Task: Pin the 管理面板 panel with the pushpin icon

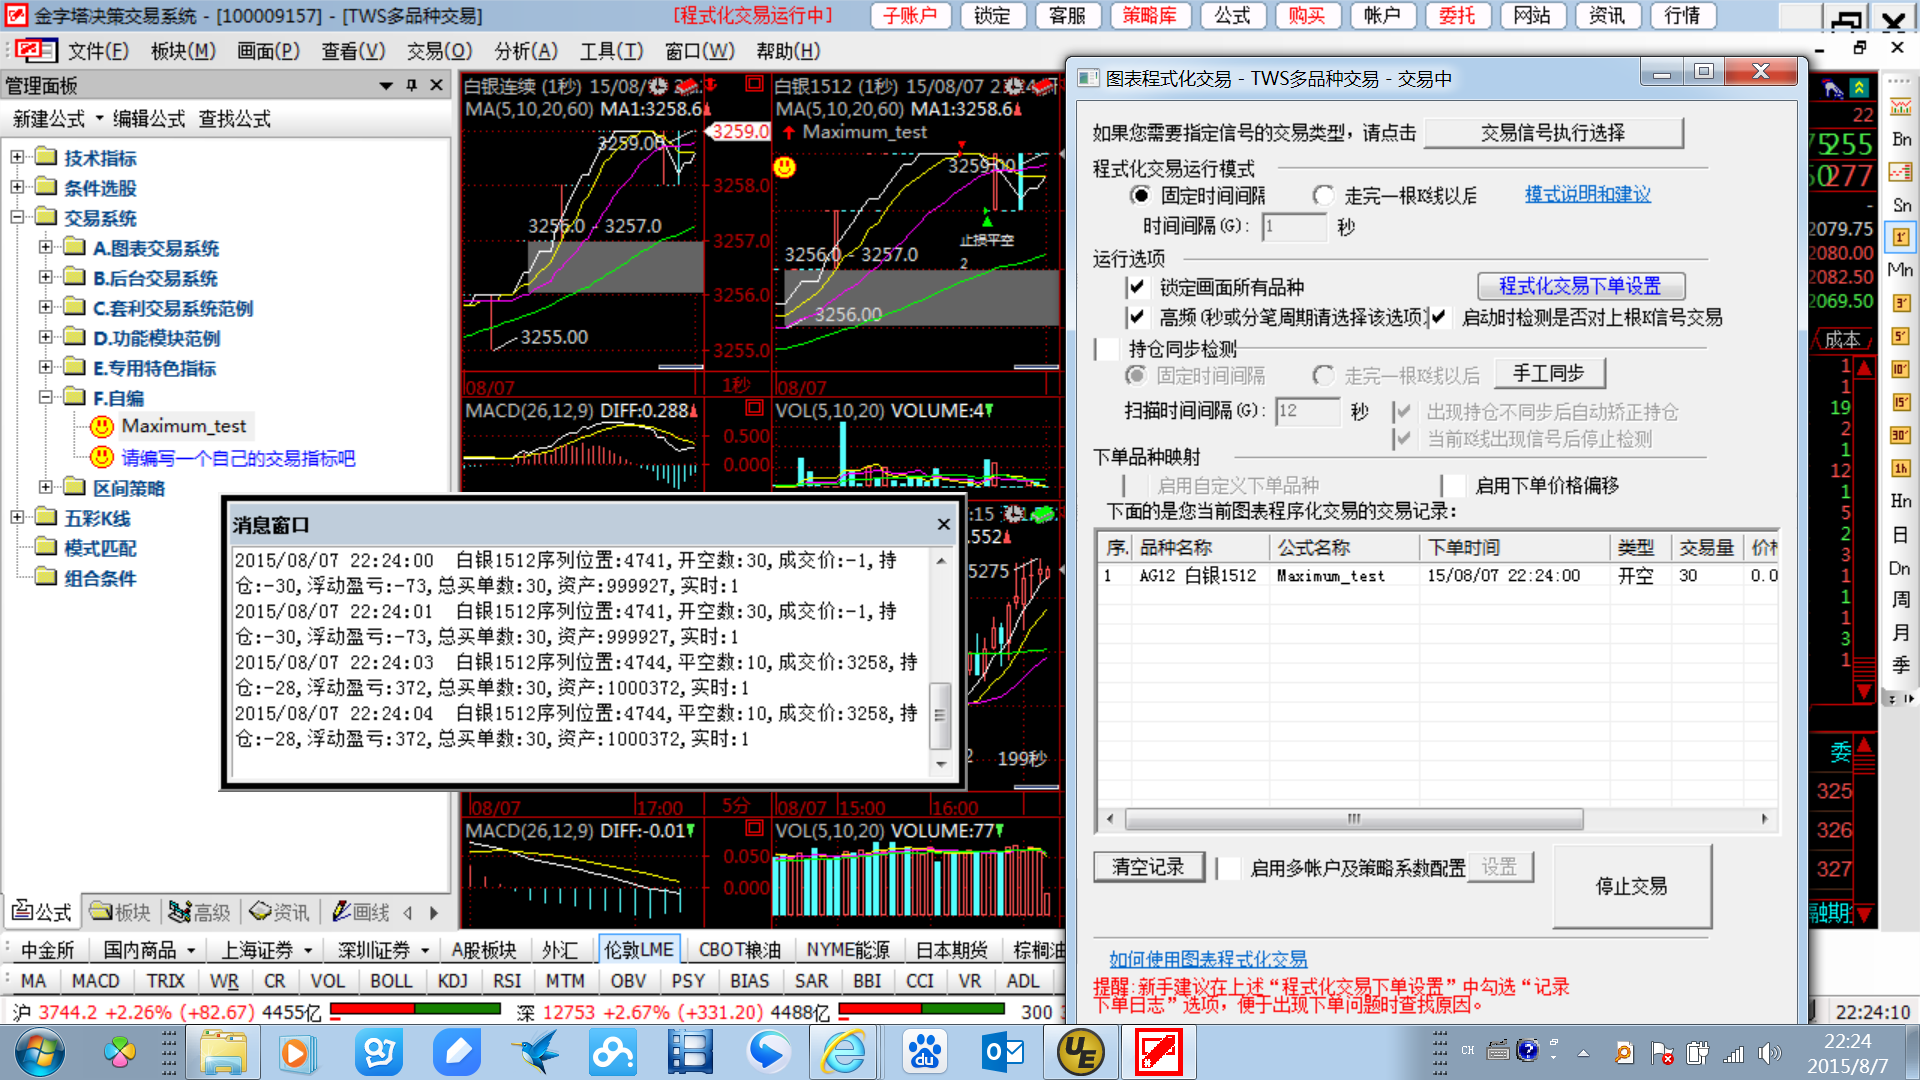Action: click(411, 86)
